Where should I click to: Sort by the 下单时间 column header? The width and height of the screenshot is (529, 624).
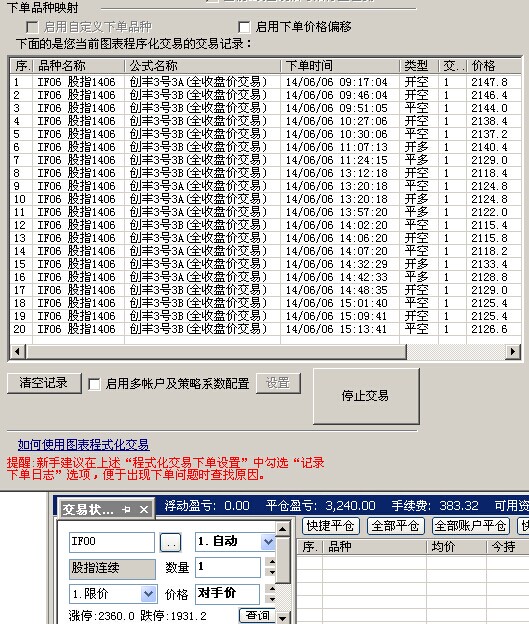(340, 66)
